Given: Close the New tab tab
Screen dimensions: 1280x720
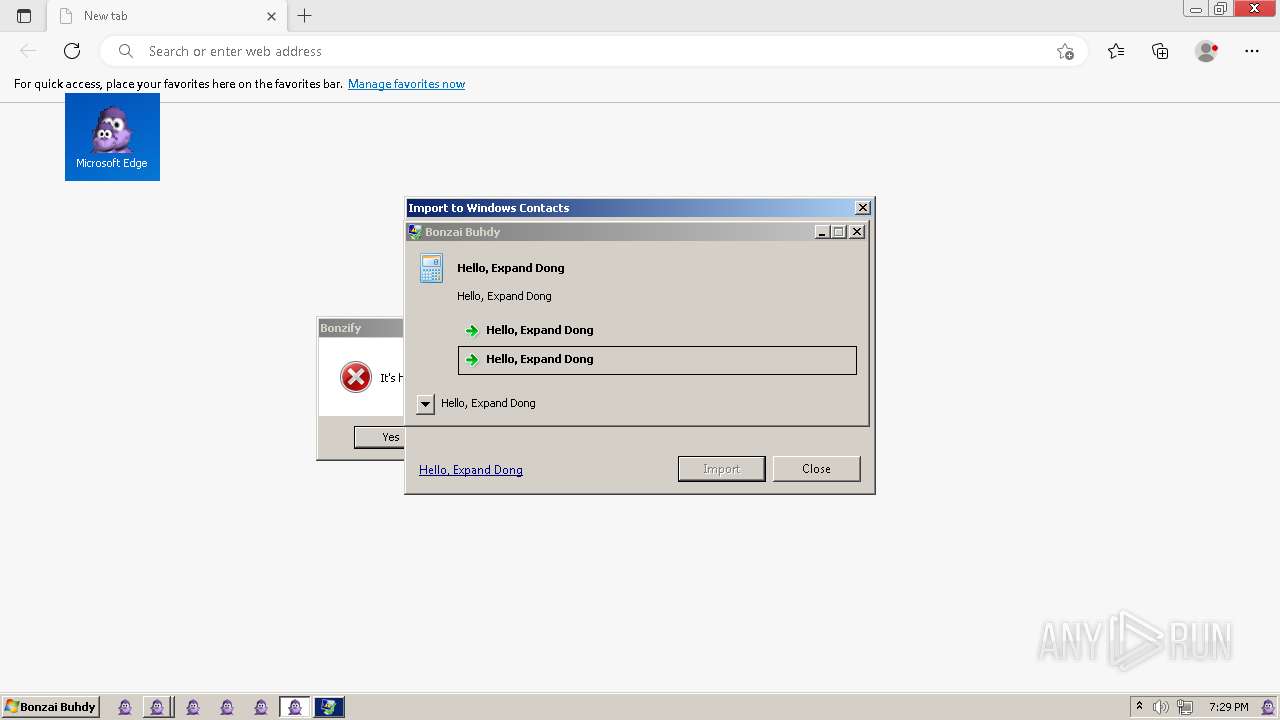Looking at the screenshot, I should click(271, 16).
